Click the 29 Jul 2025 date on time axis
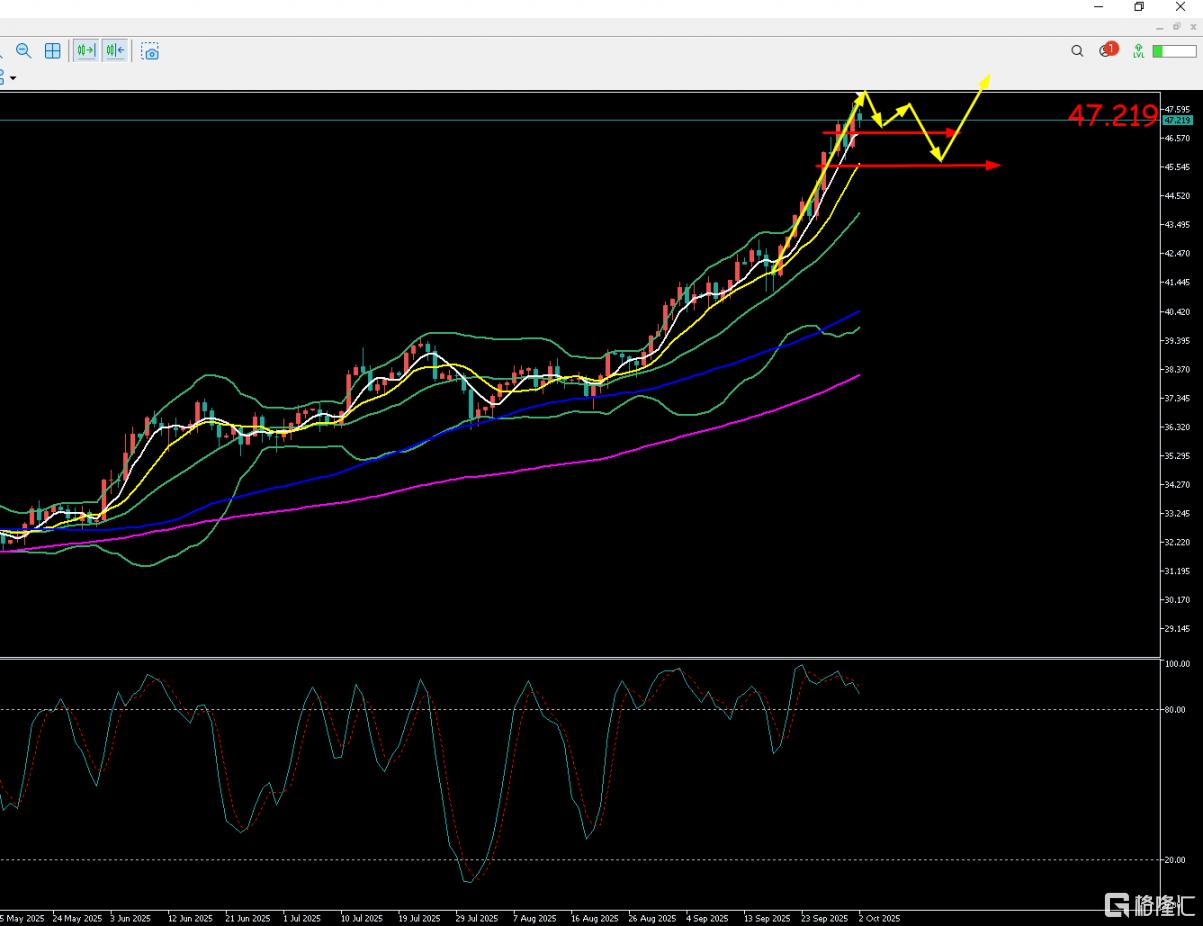This screenshot has width=1203, height=926. (x=477, y=918)
